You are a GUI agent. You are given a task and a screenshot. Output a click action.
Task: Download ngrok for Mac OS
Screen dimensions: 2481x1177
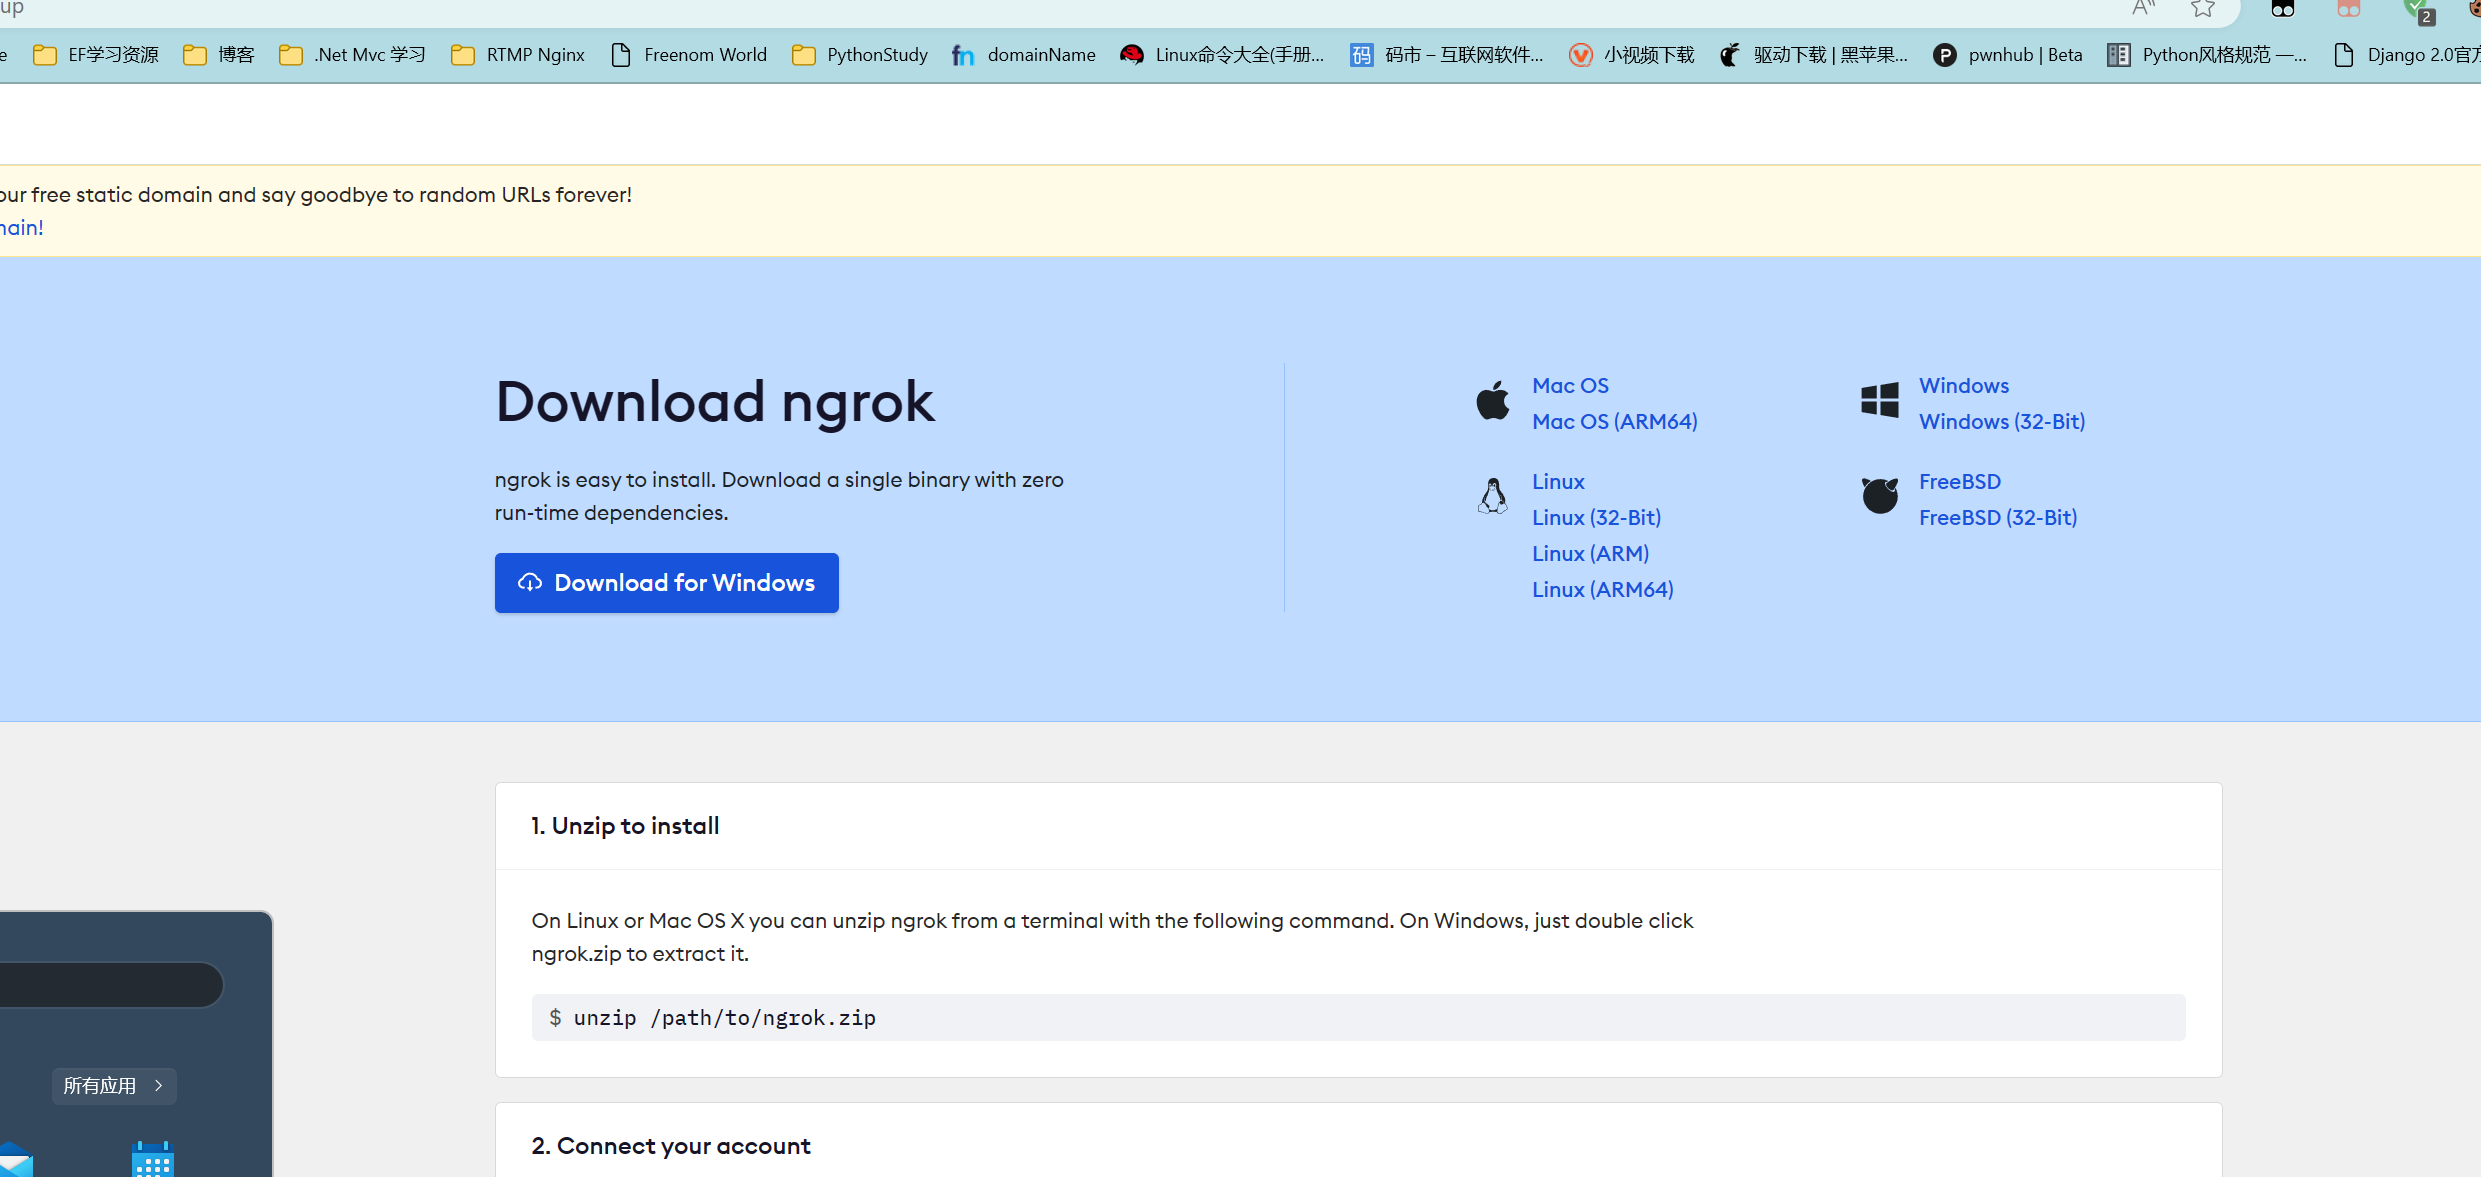(x=1570, y=386)
